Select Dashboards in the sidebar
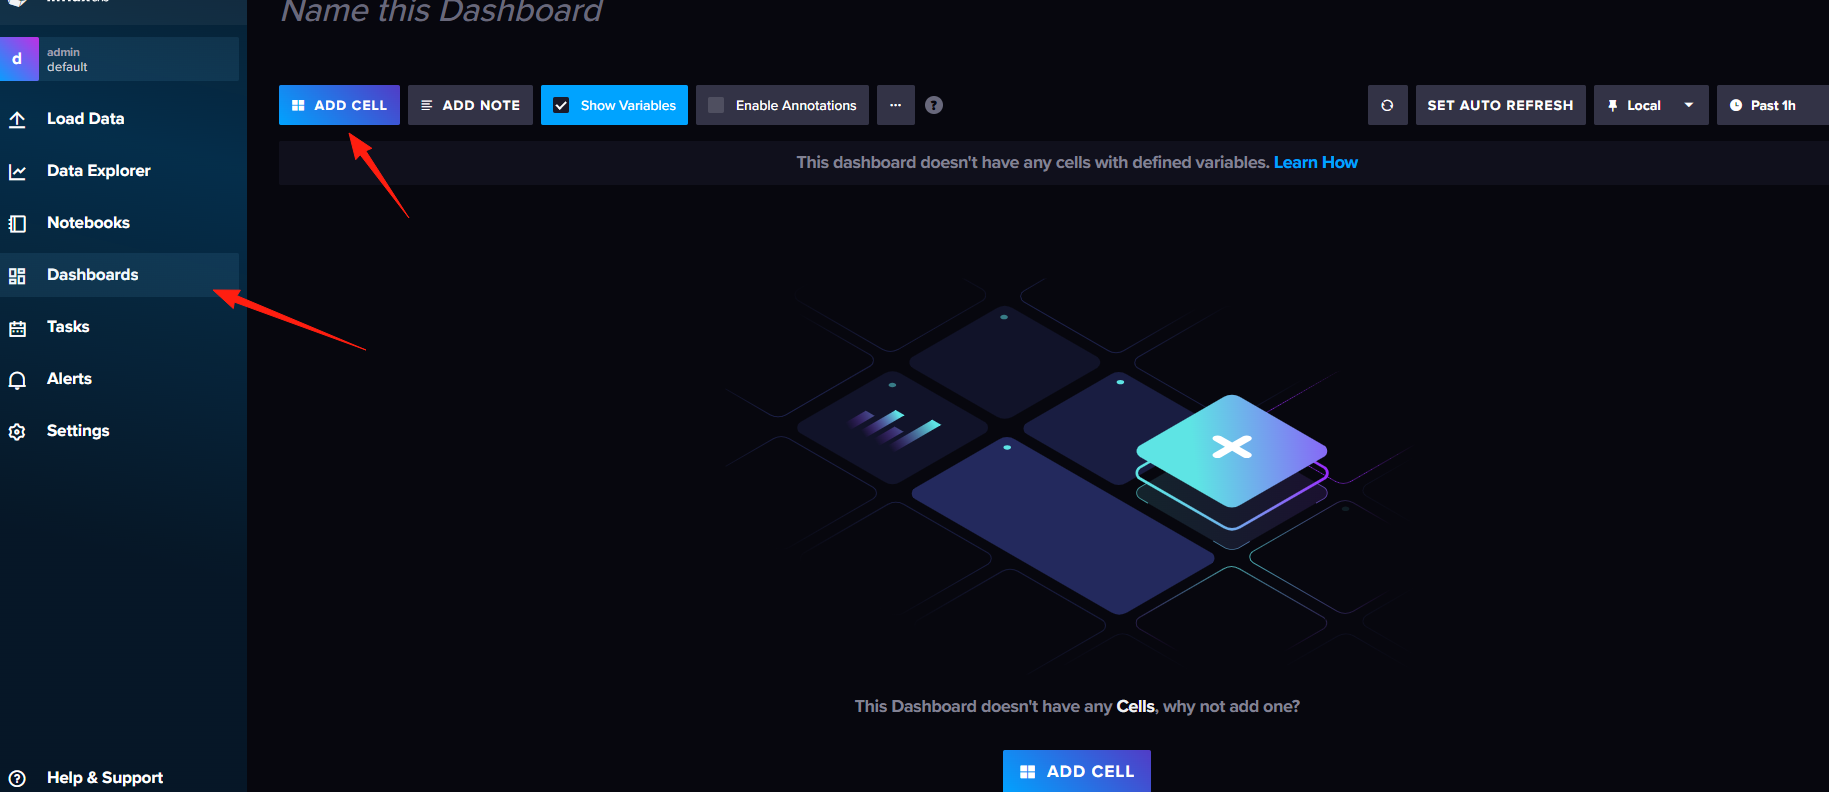 (119, 275)
